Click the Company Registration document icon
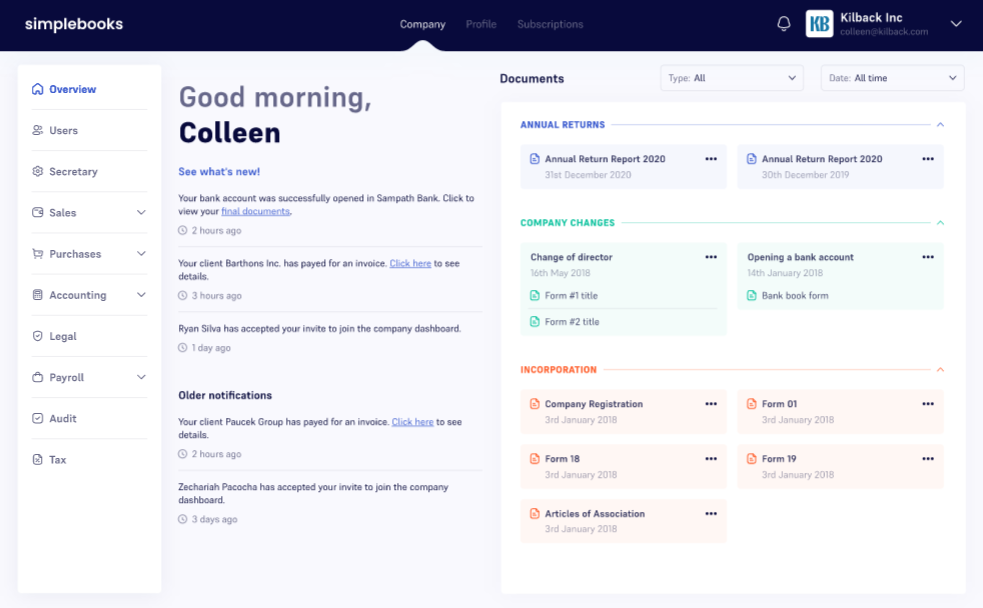 [535, 404]
